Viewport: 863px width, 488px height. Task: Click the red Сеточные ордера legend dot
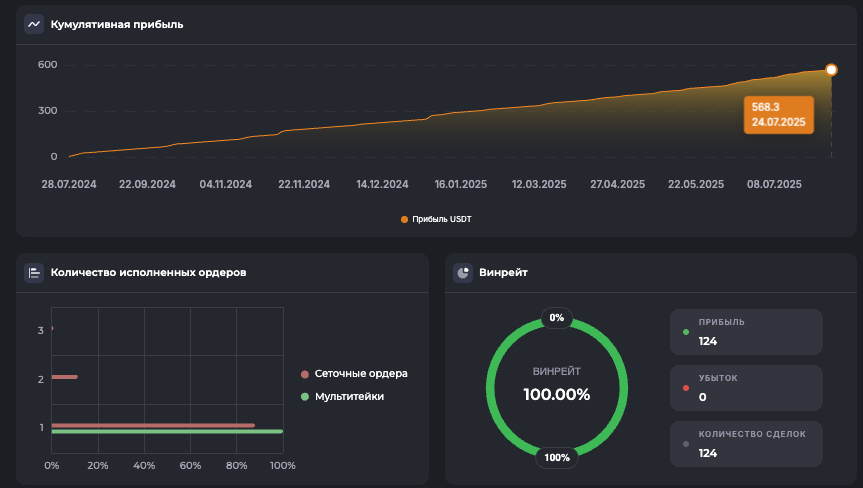(305, 374)
